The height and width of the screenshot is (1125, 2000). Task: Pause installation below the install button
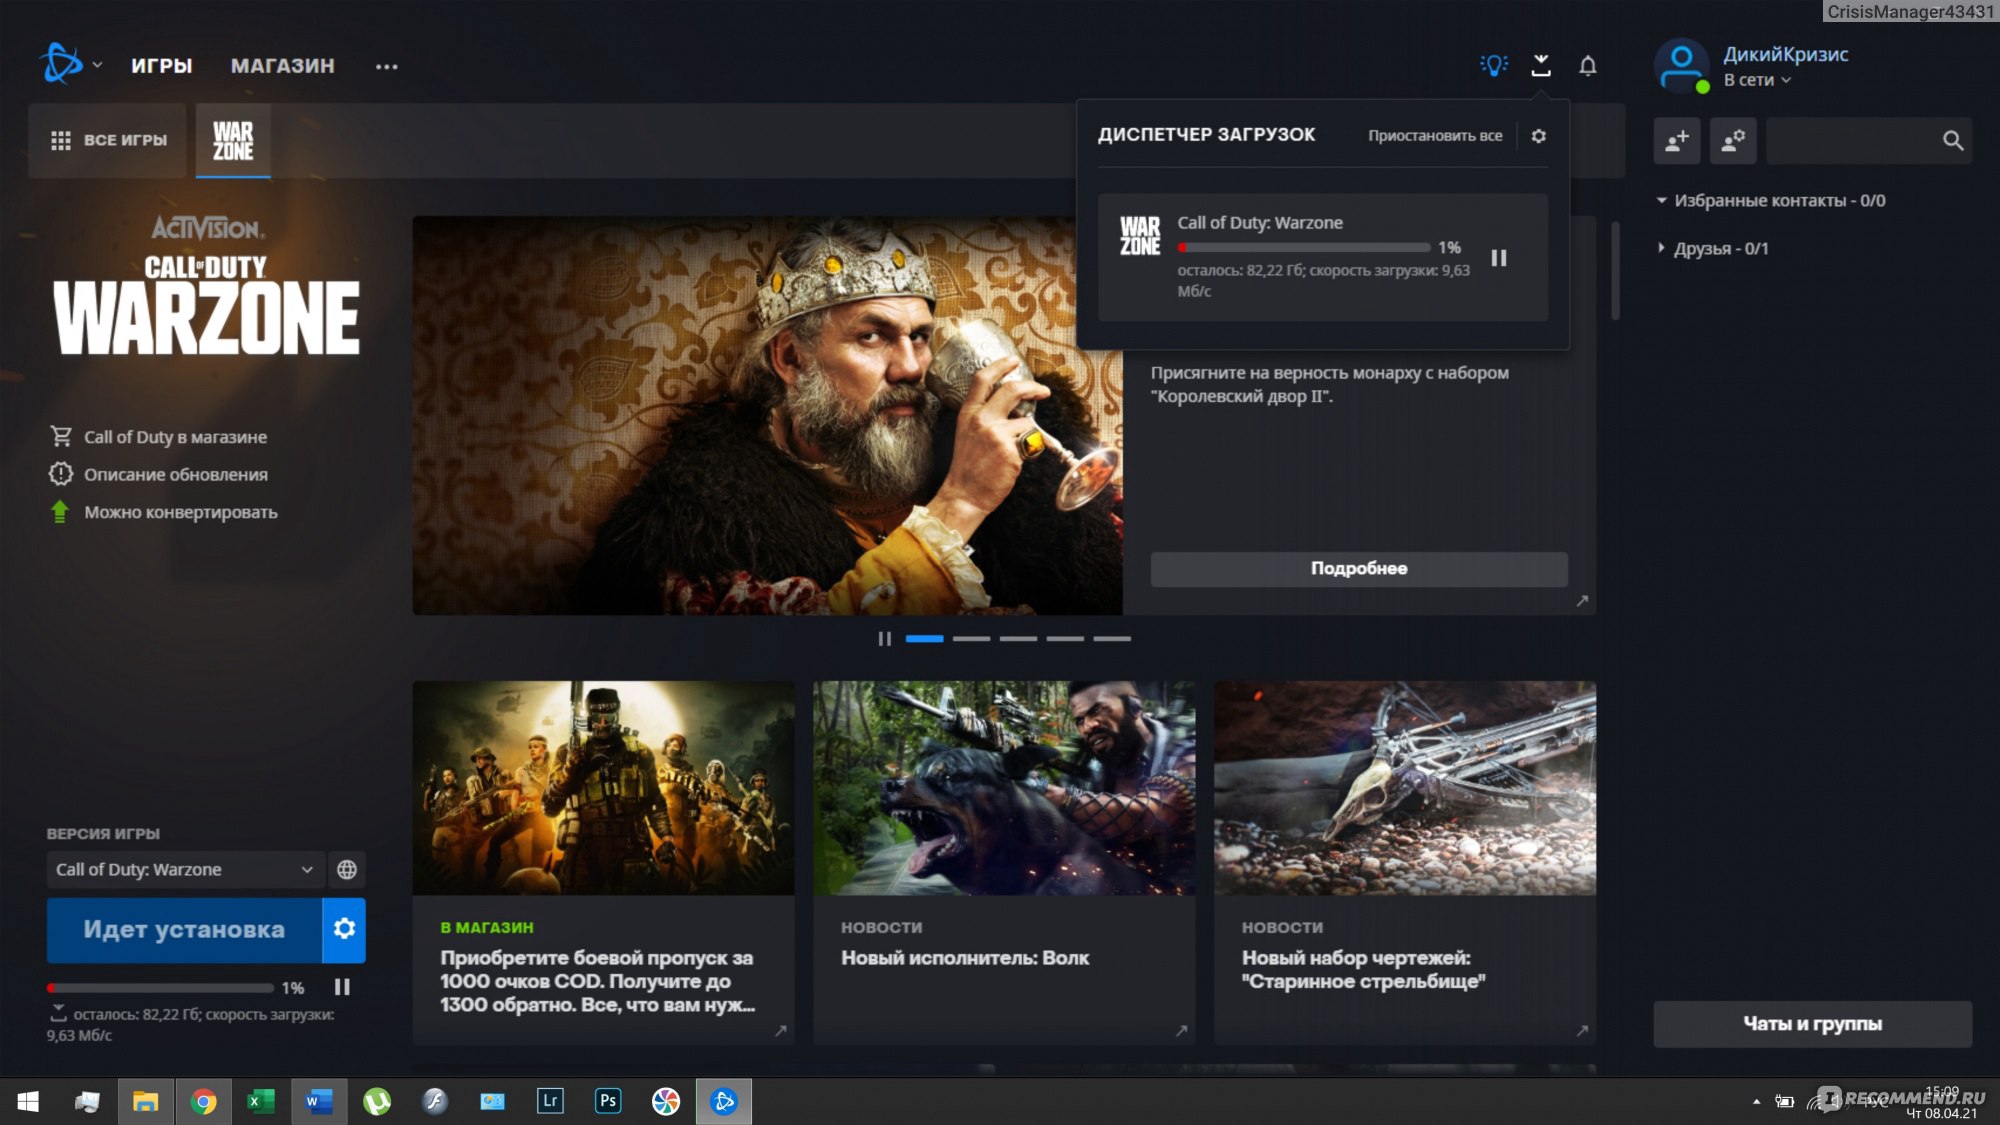tap(342, 988)
